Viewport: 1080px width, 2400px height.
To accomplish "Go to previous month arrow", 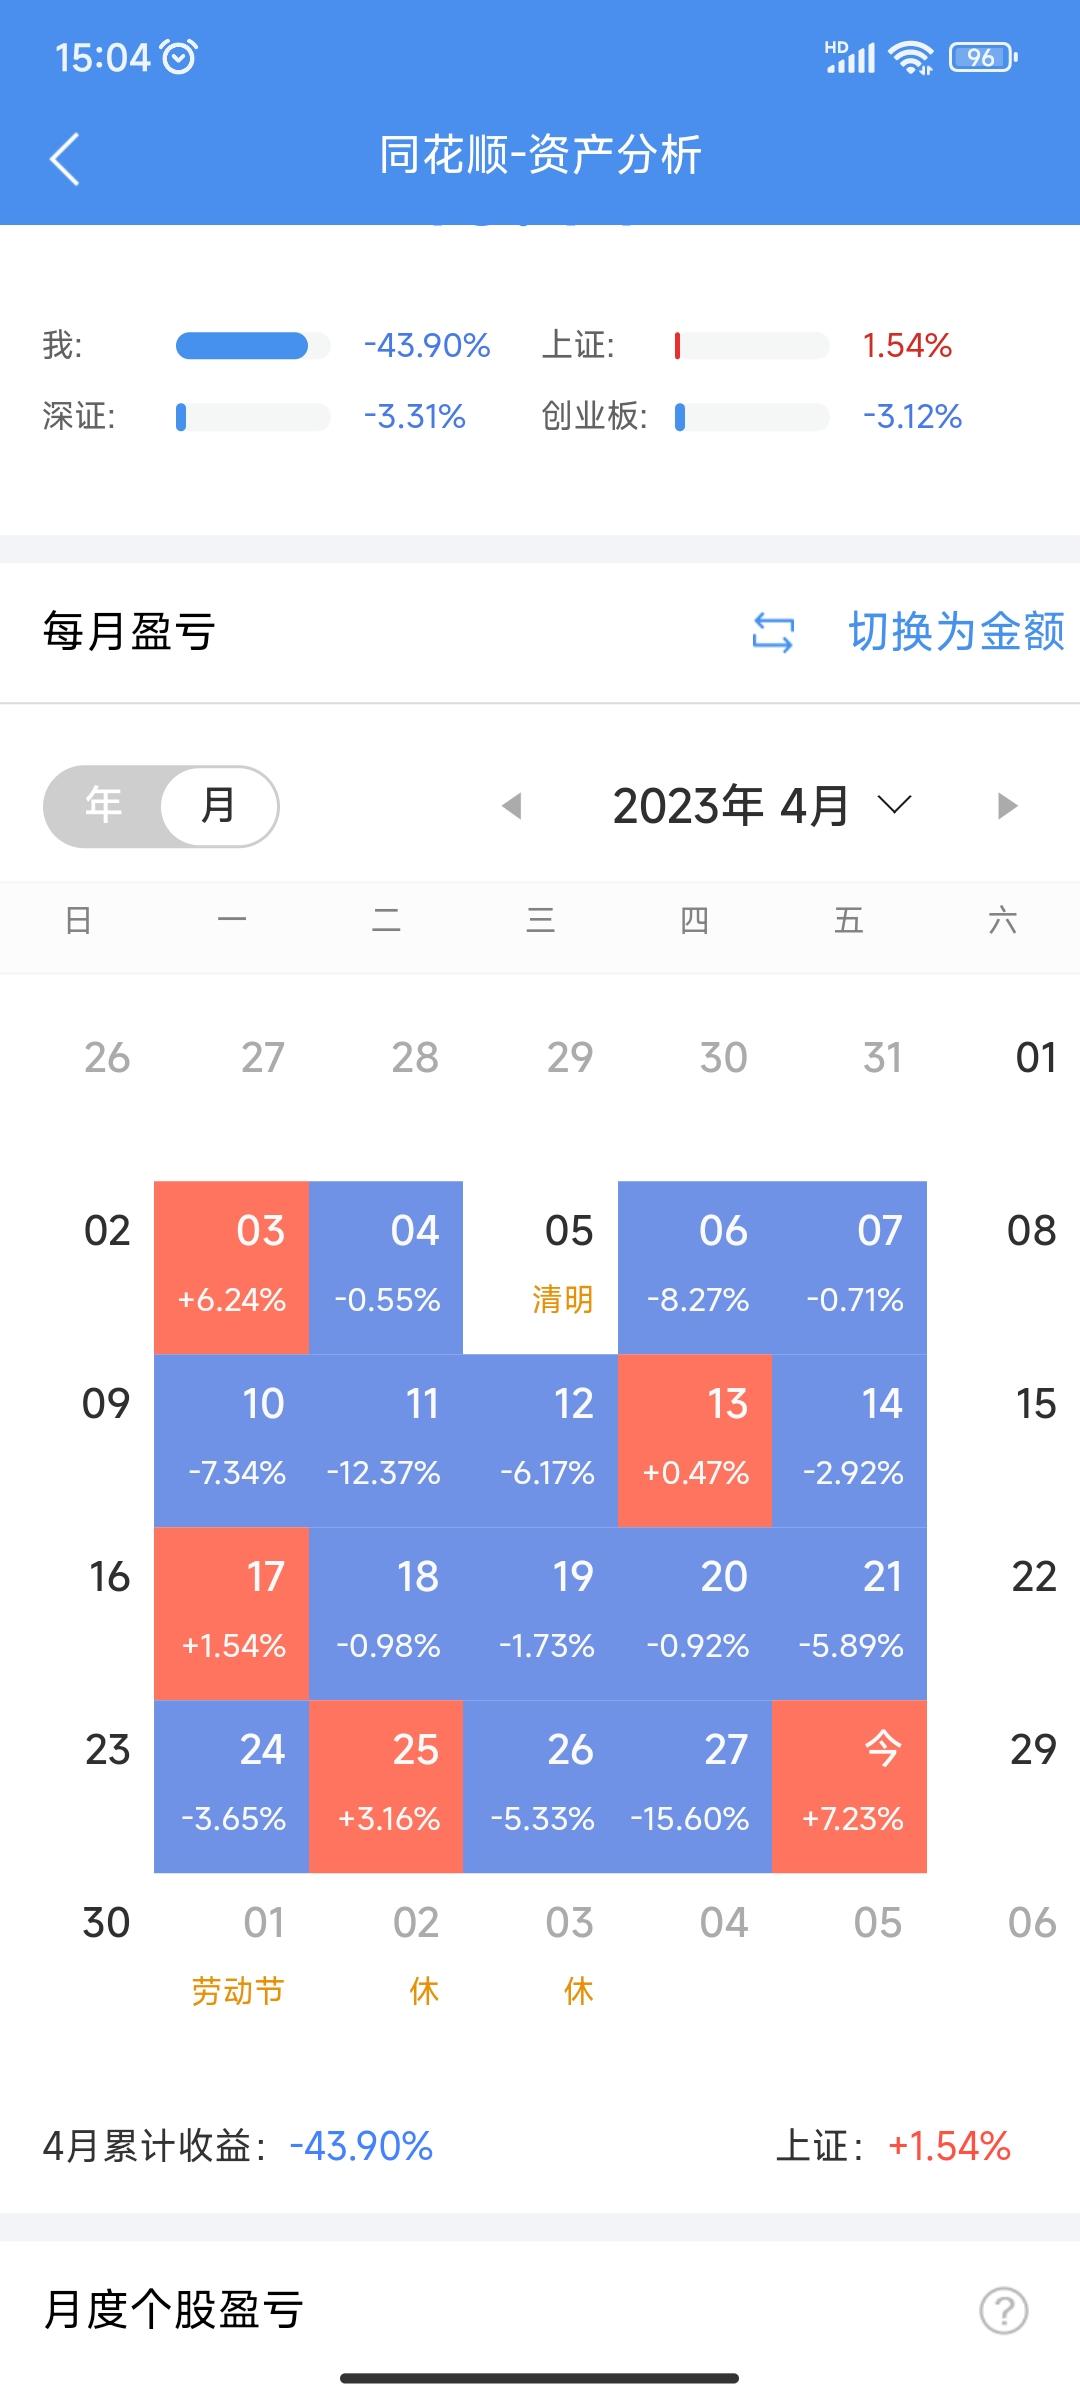I will click(x=512, y=806).
